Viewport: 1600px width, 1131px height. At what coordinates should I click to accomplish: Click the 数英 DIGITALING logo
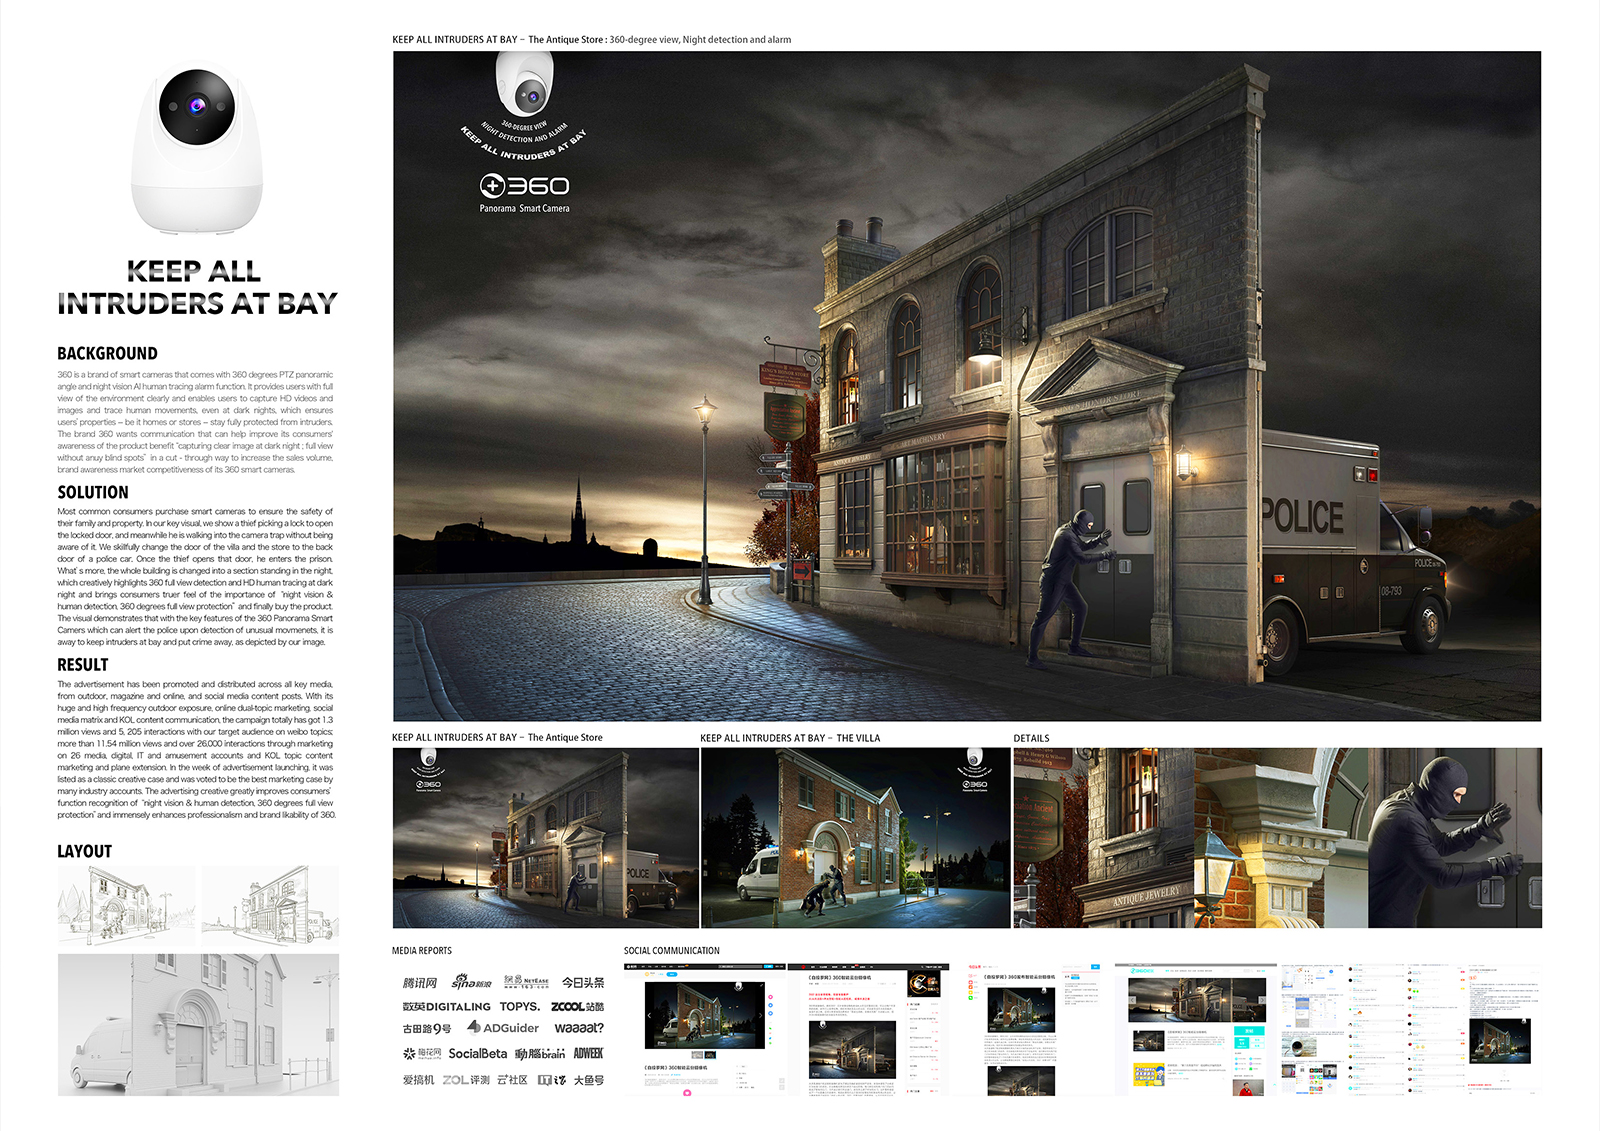coord(446,1007)
